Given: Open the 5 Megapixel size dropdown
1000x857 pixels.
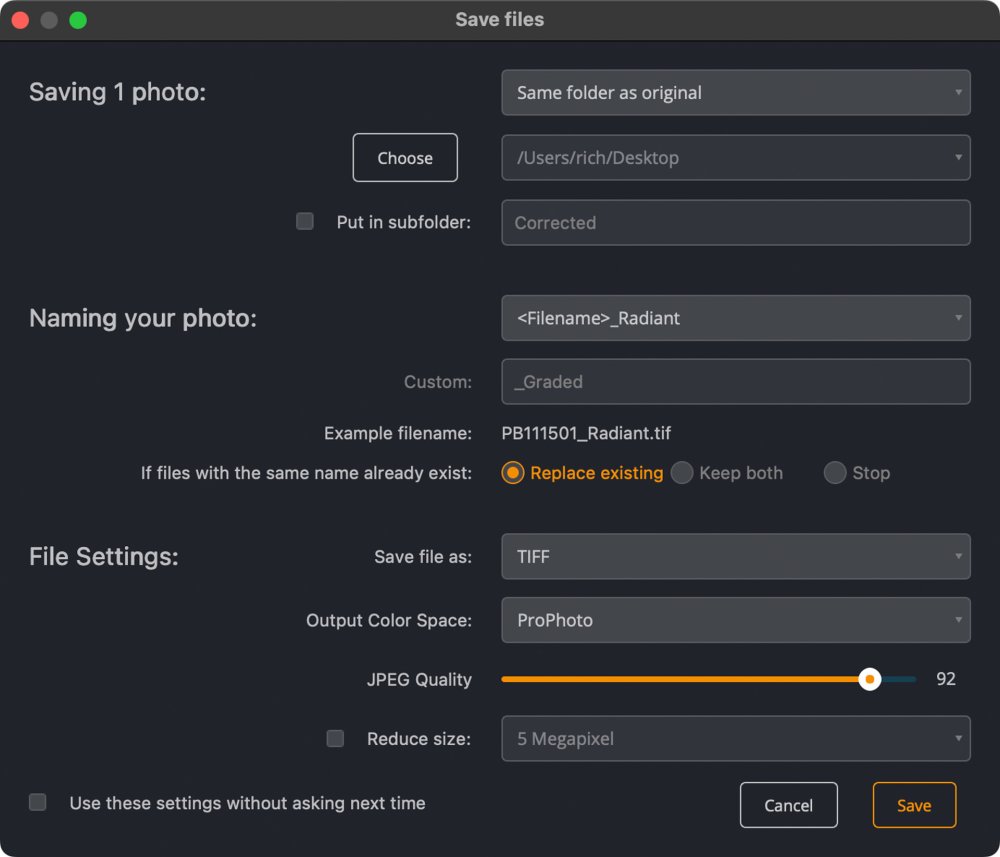Looking at the screenshot, I should click(x=735, y=739).
